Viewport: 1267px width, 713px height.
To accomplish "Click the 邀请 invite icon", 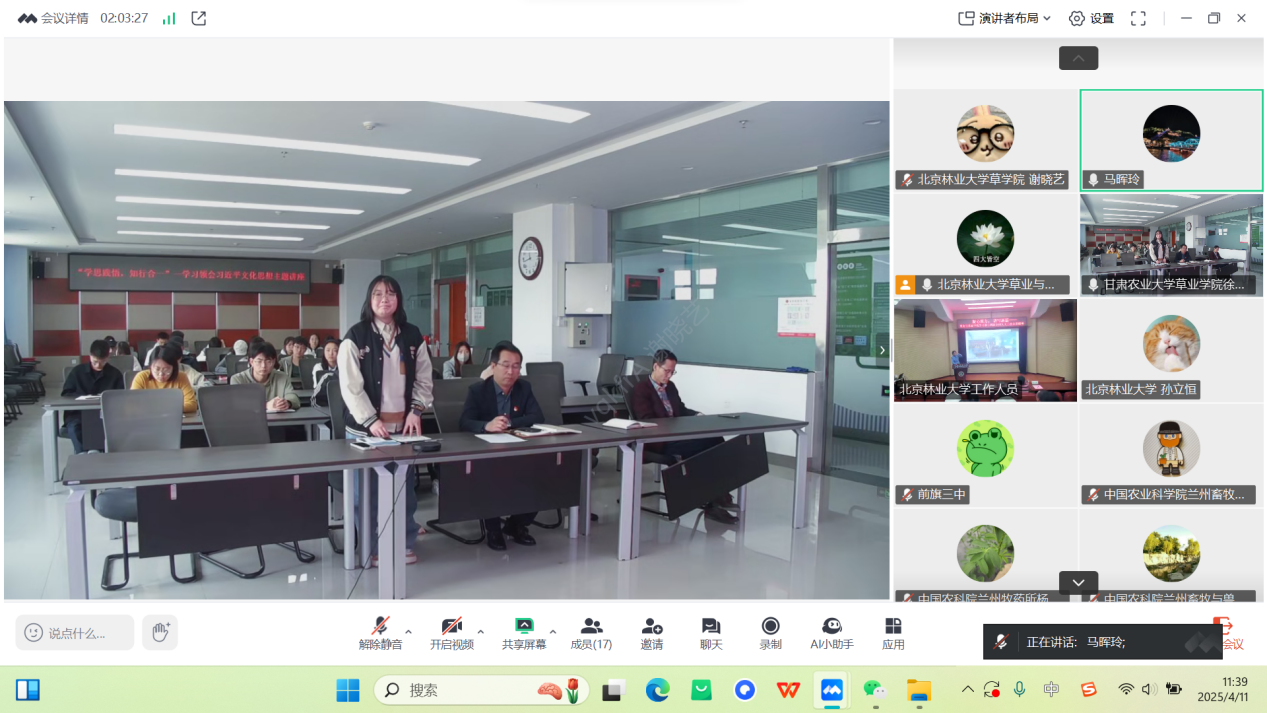I will coord(652,634).
